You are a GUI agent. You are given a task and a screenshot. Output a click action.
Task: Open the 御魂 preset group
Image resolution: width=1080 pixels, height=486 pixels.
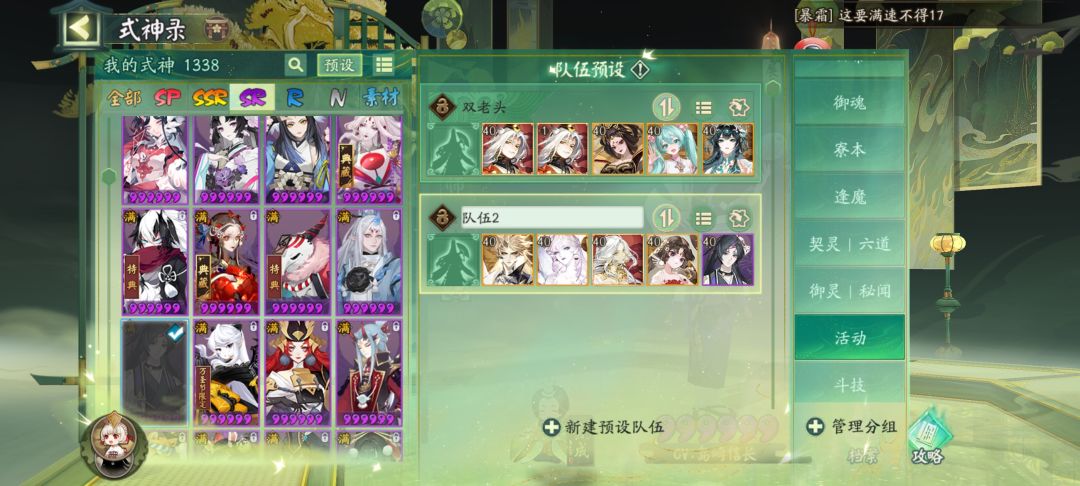click(x=849, y=102)
